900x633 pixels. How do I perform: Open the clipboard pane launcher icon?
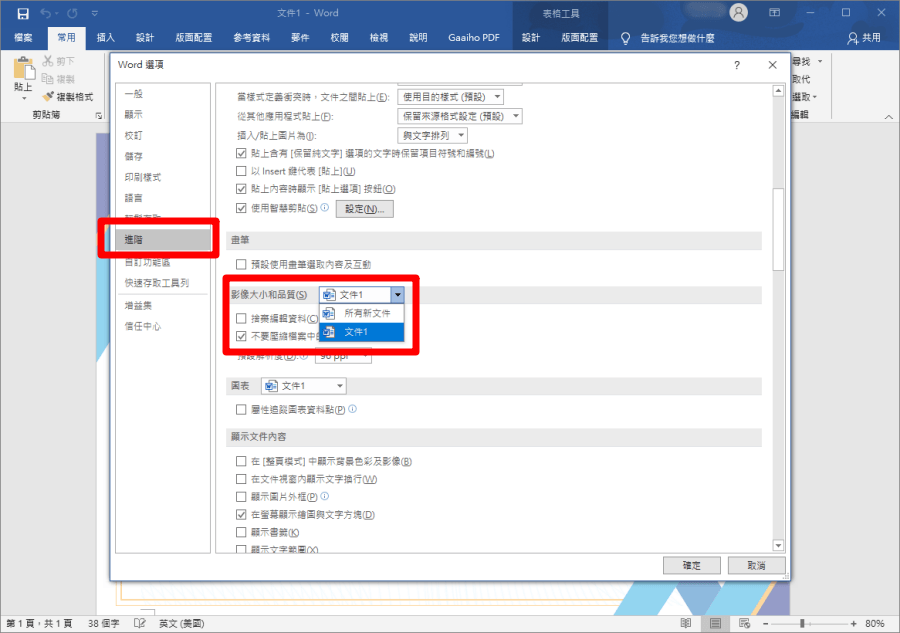[99, 115]
